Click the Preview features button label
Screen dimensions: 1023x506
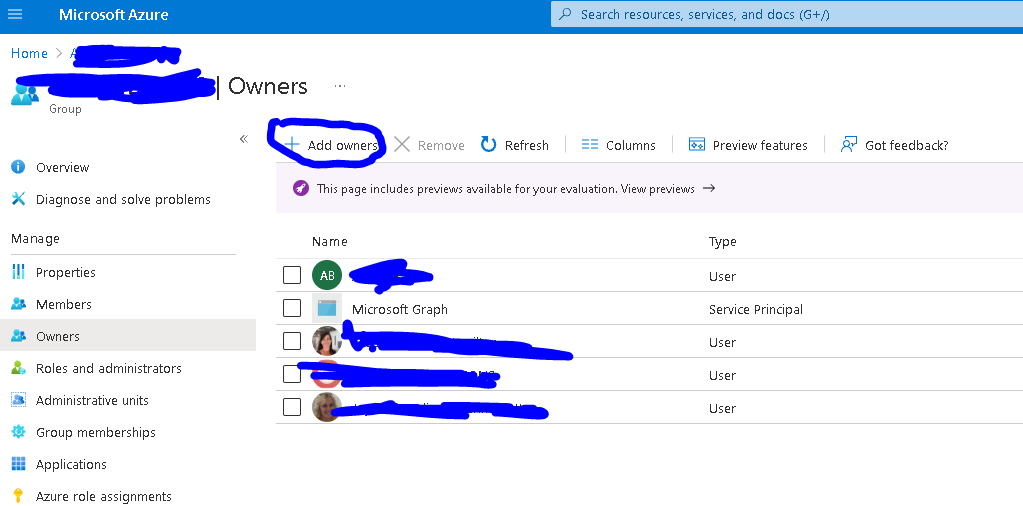tap(760, 145)
